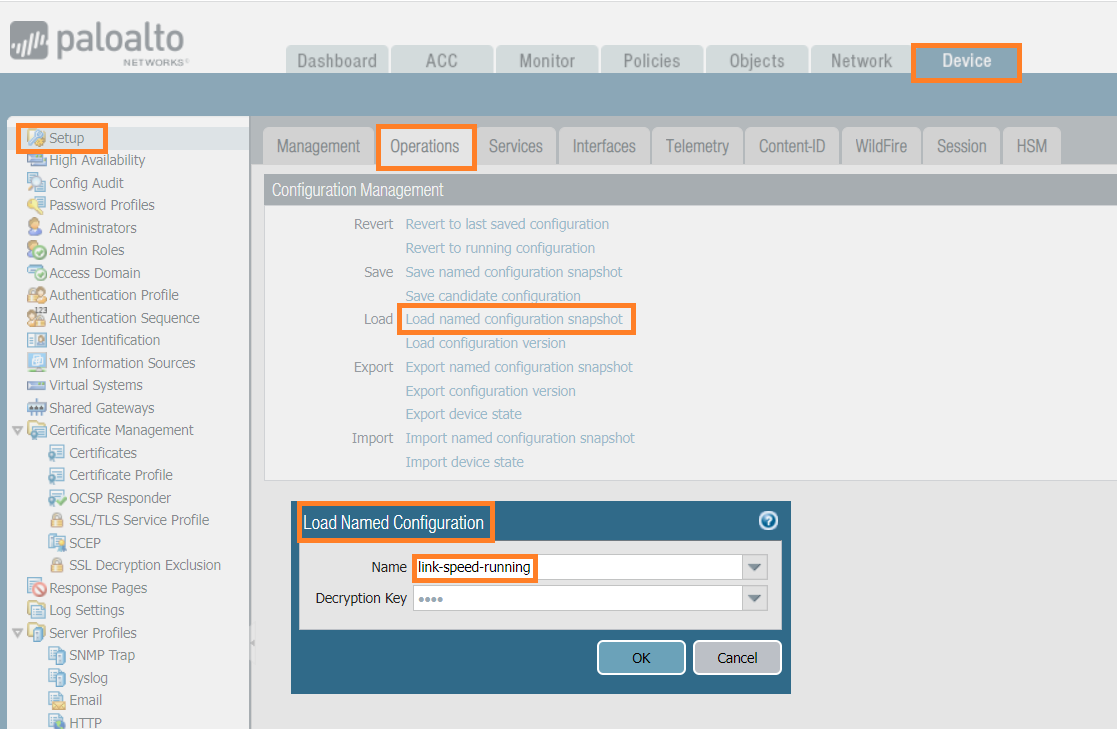Open the Decryption Key dropdown
Viewport: 1117px width, 729px height.
(x=753, y=597)
